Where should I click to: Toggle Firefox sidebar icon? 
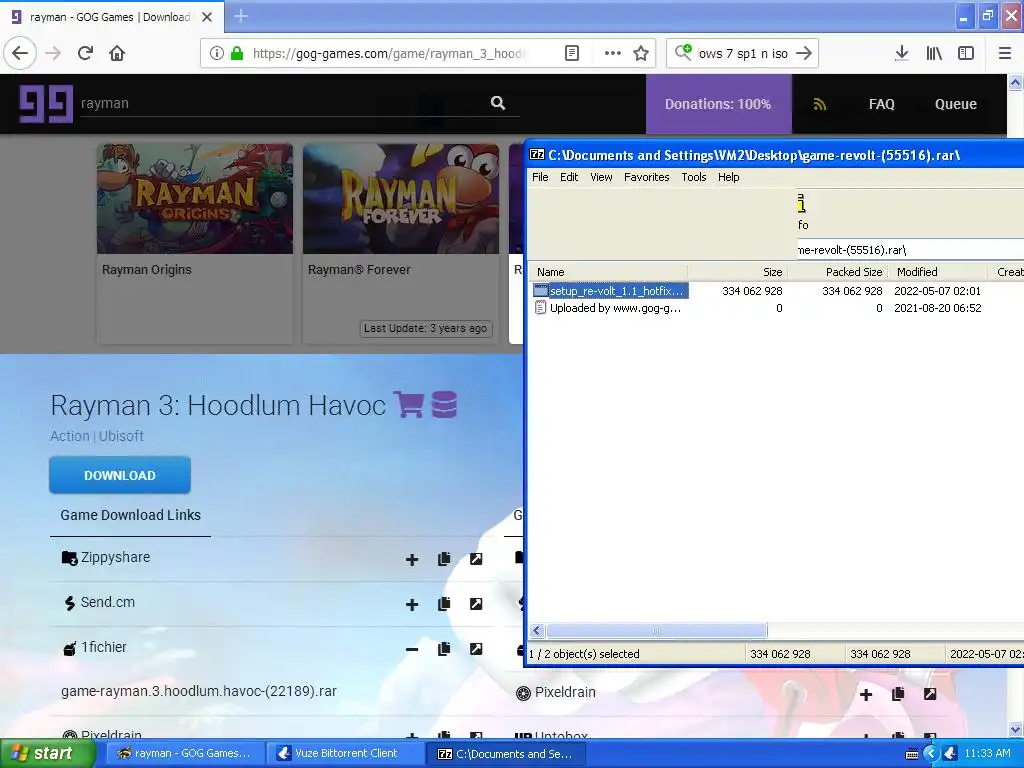[966, 54]
